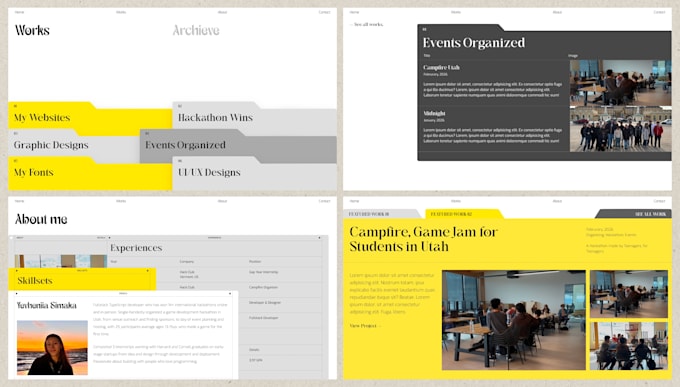Open the lower small Campfire photo
The width and height of the screenshot is (680, 387).
coord(629,346)
